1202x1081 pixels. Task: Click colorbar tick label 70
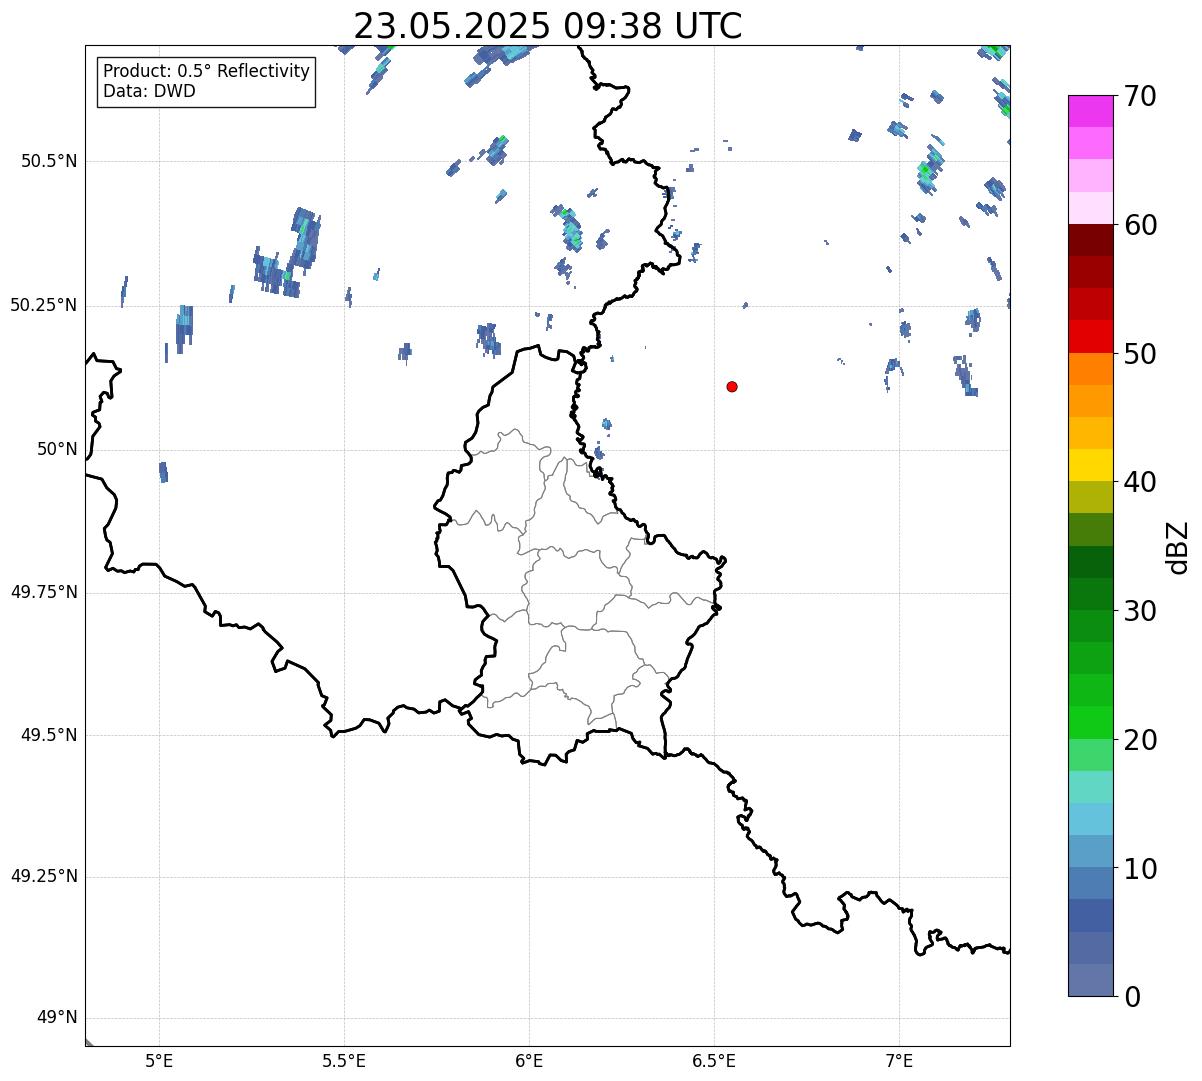(1140, 97)
